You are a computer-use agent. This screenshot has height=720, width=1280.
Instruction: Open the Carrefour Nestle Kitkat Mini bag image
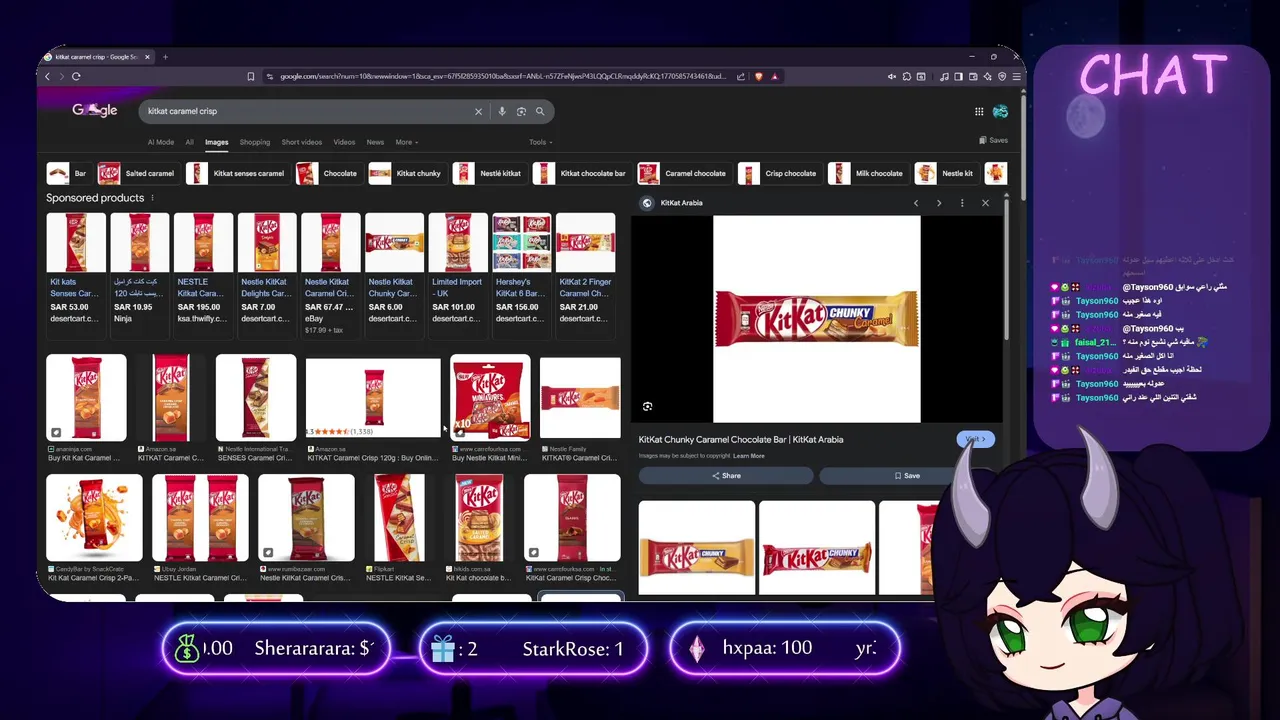coord(490,397)
